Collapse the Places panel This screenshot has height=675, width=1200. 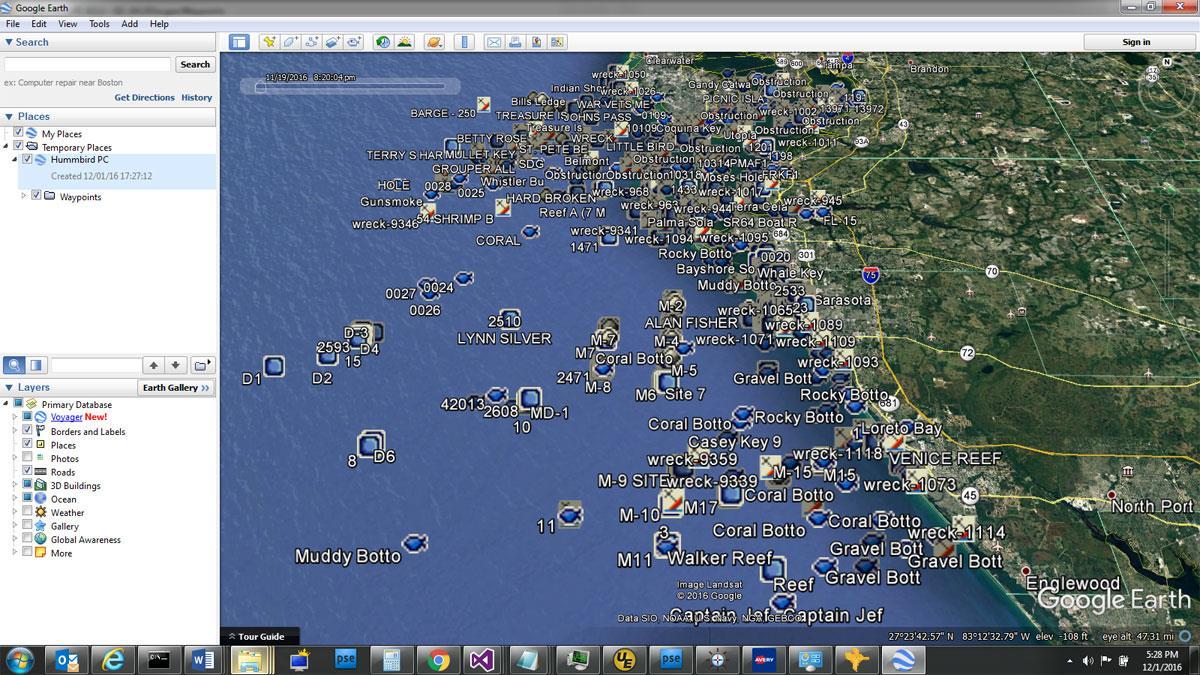(9, 117)
